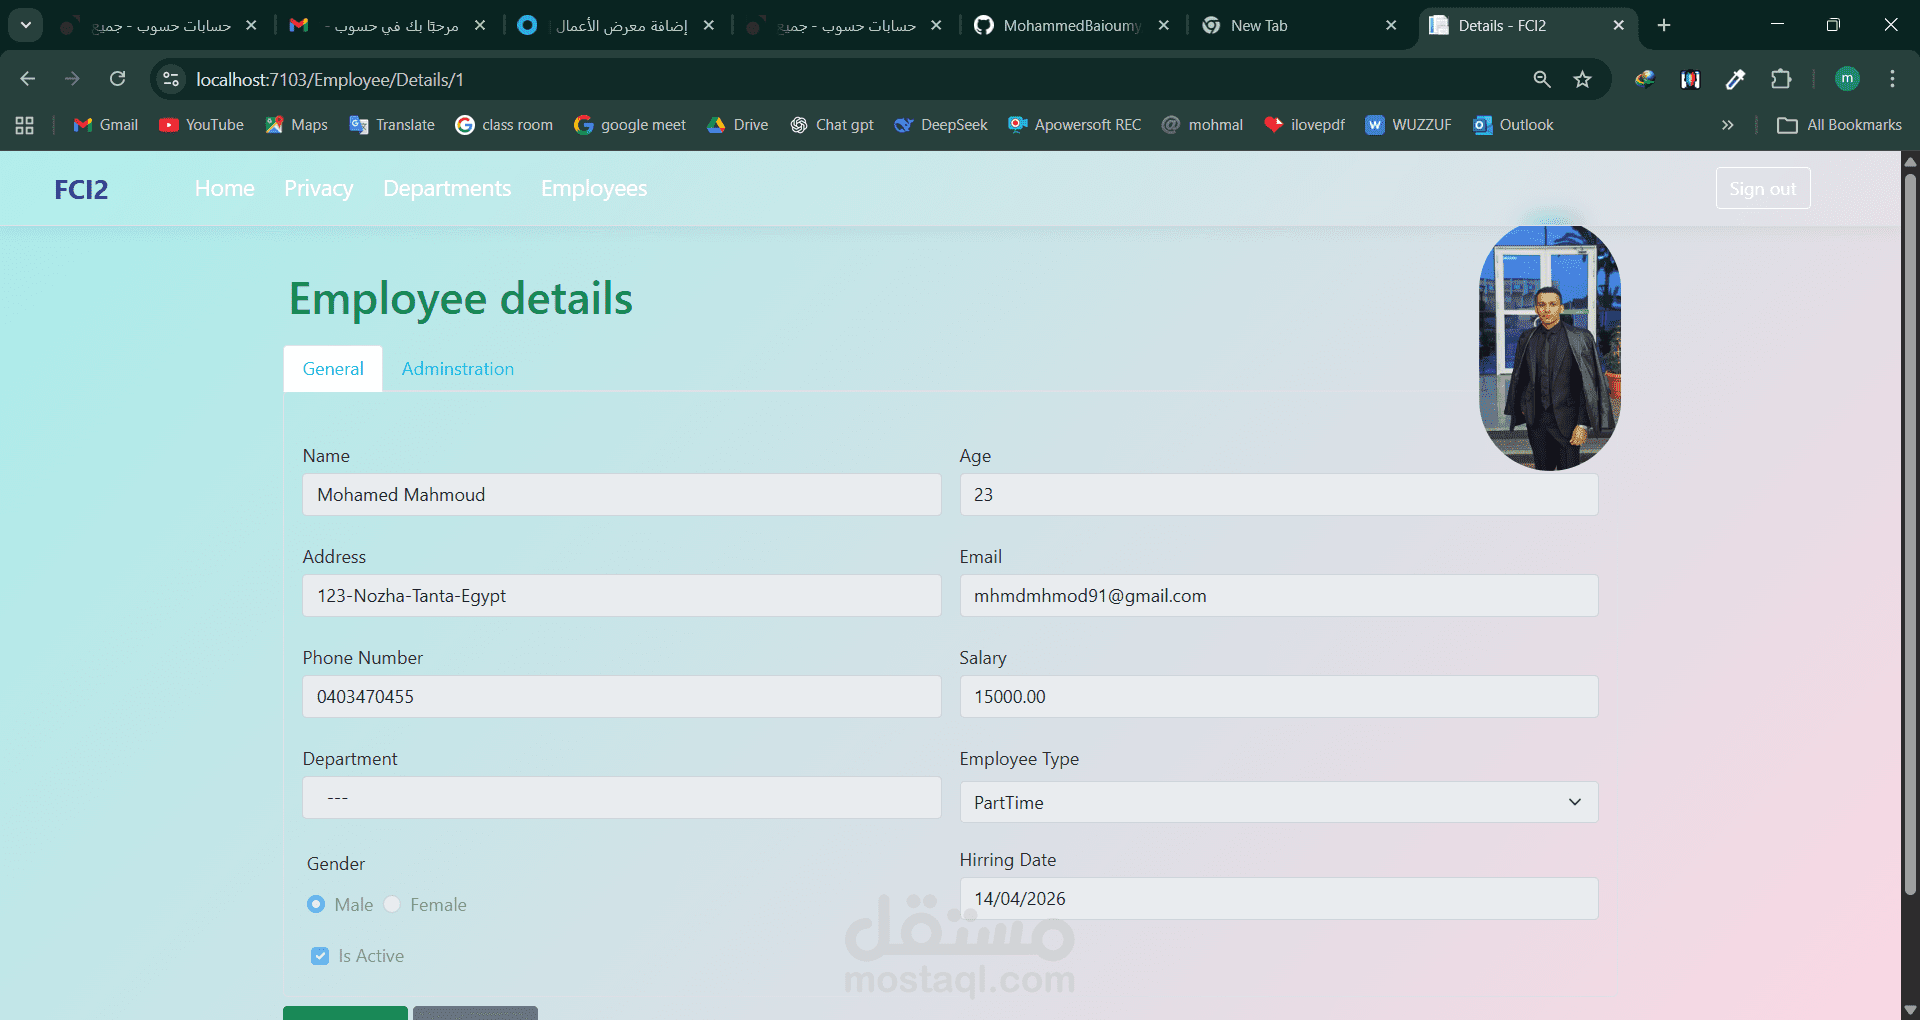Image resolution: width=1920 pixels, height=1020 pixels.
Task: Go to Home in the navbar
Action: 225,188
